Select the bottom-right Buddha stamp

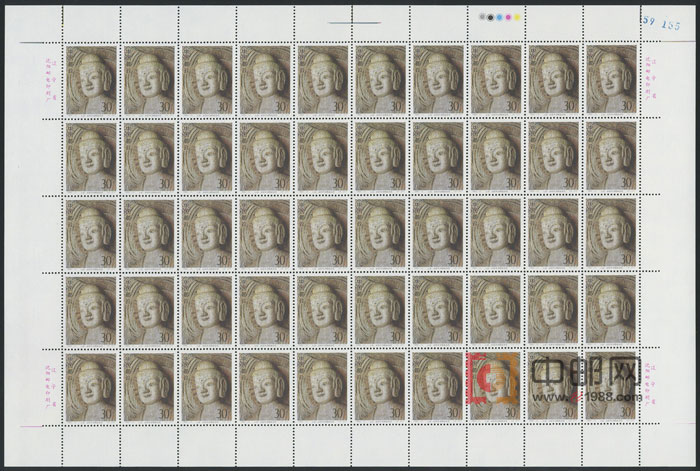[611, 387]
